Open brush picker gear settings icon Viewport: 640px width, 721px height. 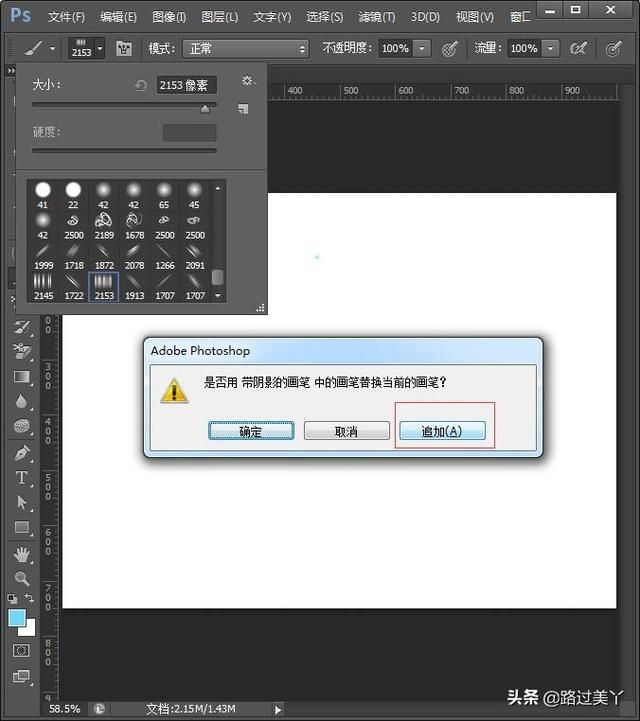click(248, 81)
